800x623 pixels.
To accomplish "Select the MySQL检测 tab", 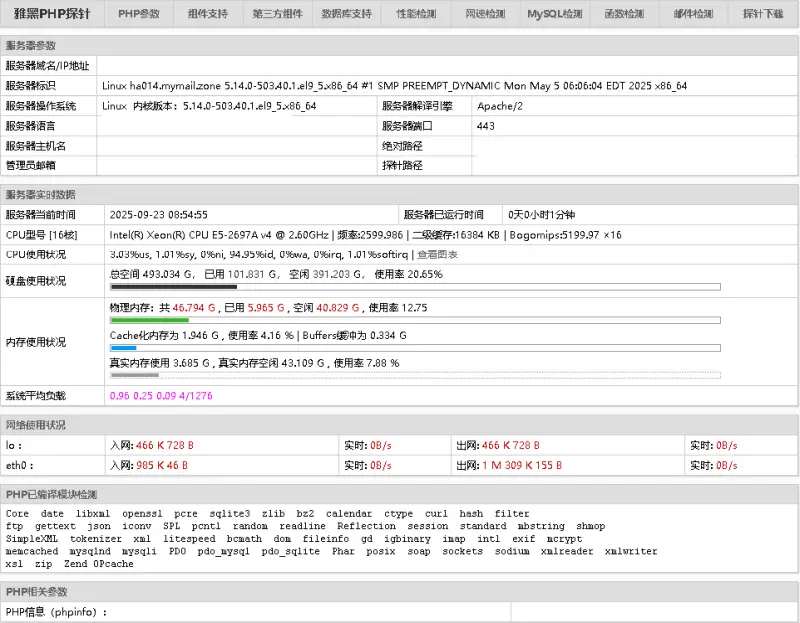I will coord(555,14).
